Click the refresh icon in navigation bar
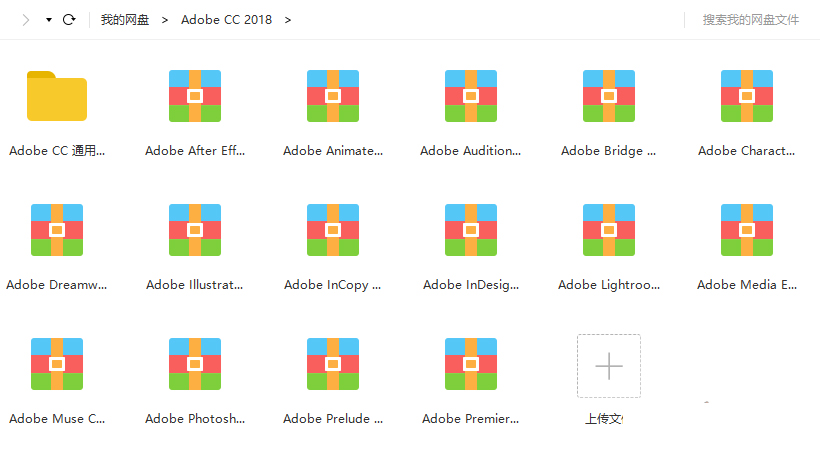The image size is (820, 464). [69, 20]
